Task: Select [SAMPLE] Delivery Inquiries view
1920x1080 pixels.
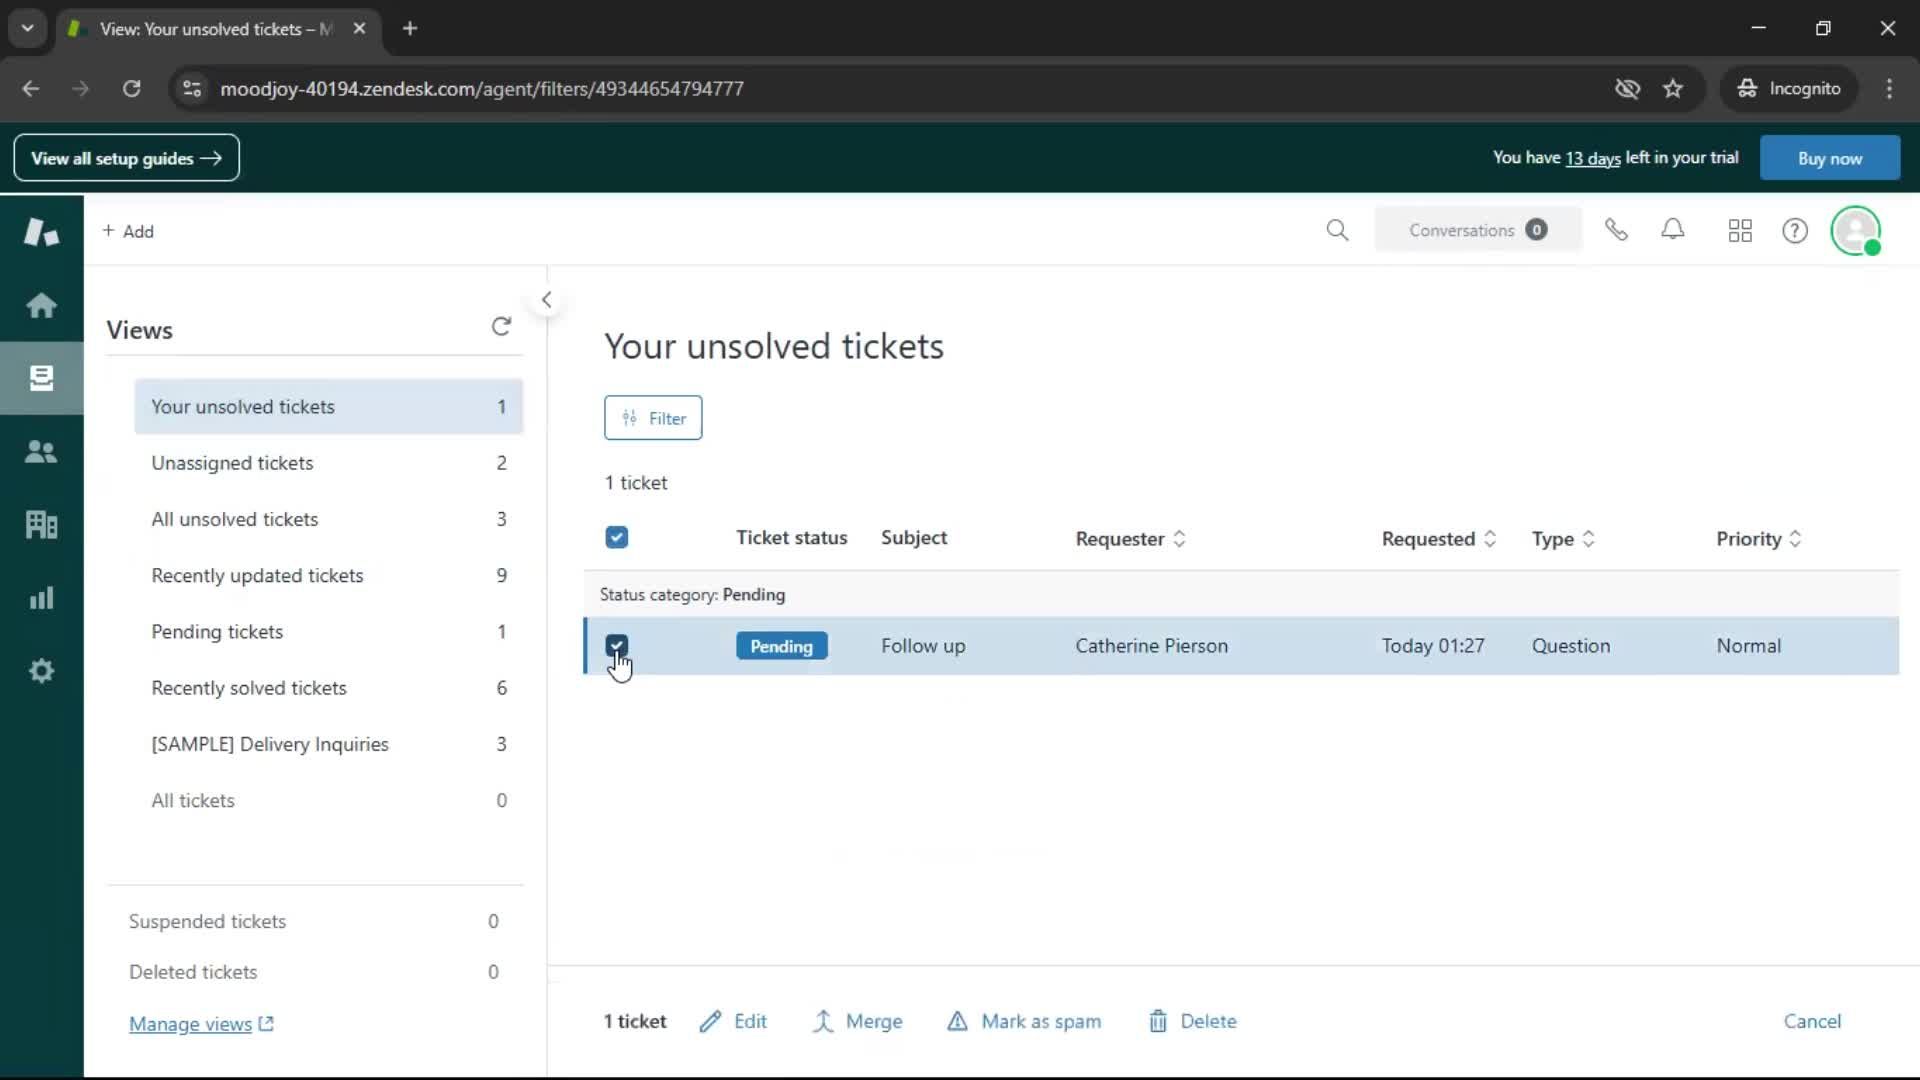Action: click(328, 744)
